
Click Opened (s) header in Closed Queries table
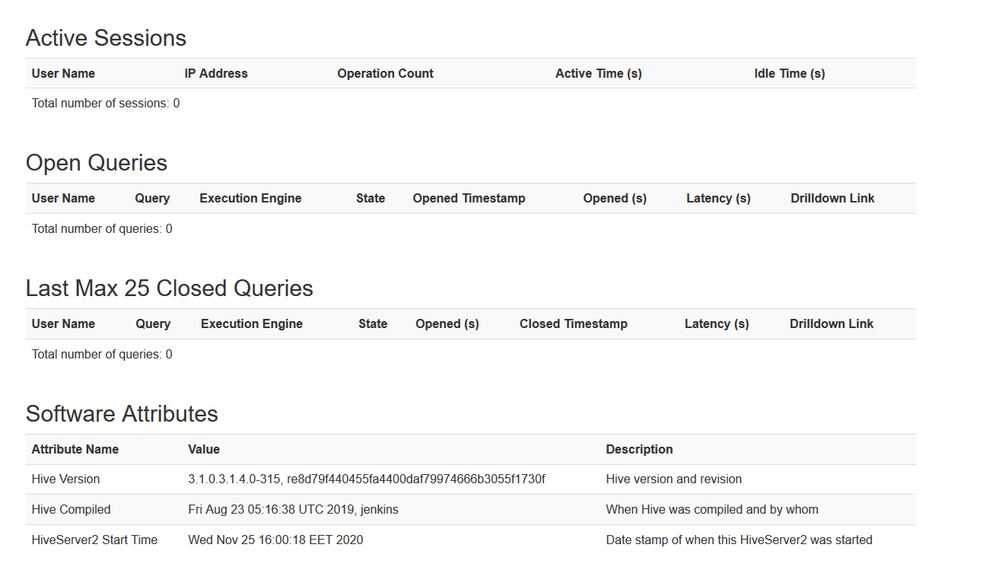447,324
